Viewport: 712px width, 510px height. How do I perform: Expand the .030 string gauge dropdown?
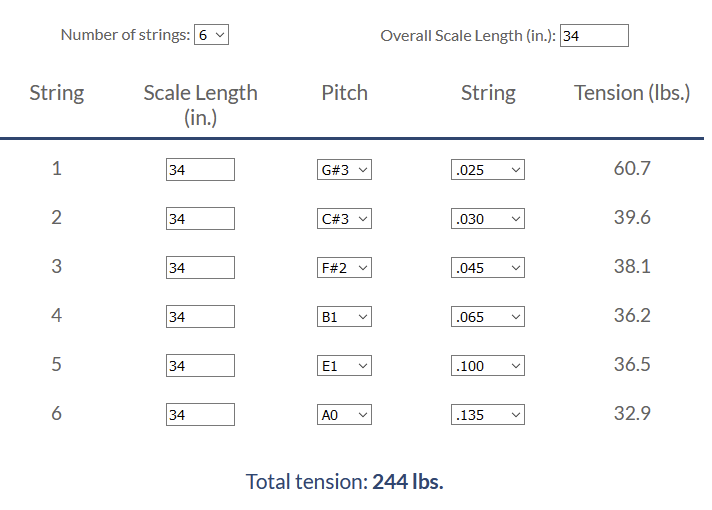[x=488, y=219]
